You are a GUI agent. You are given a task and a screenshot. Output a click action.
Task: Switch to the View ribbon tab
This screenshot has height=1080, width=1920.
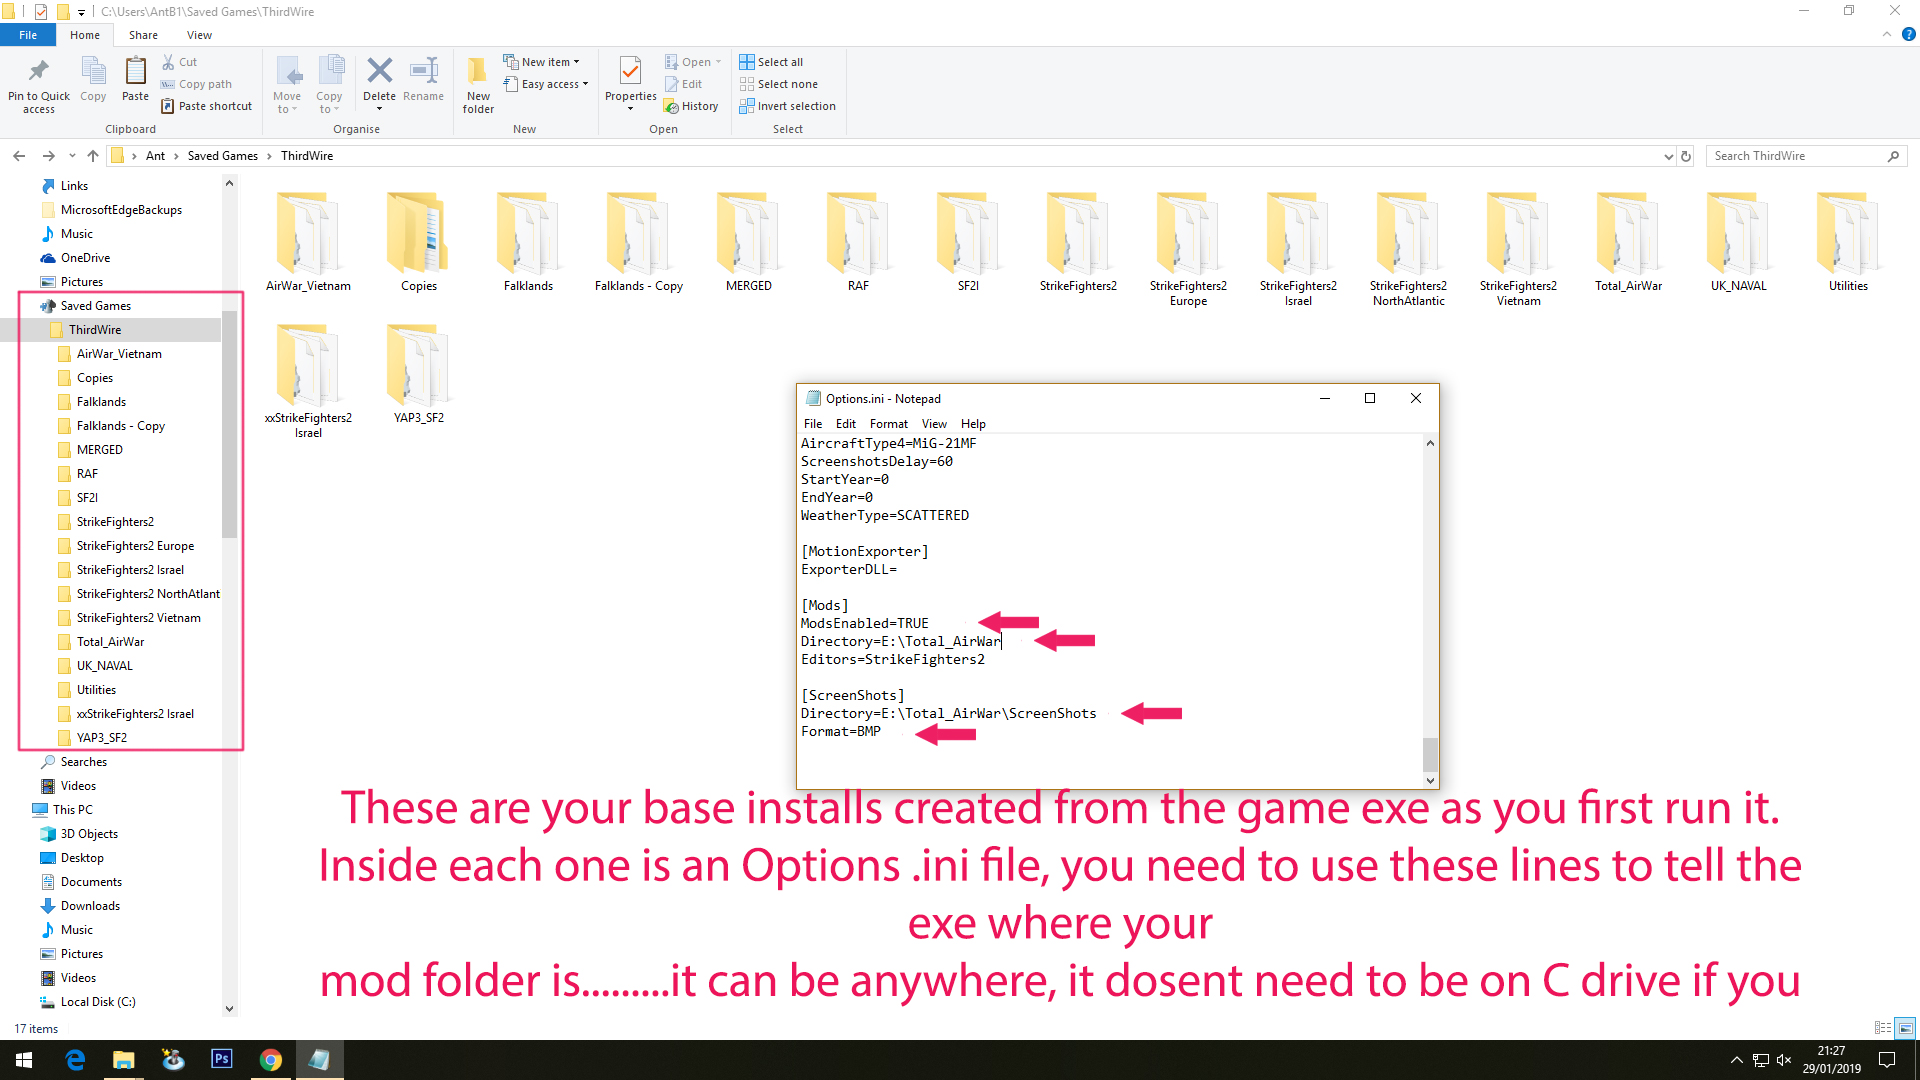tap(199, 35)
